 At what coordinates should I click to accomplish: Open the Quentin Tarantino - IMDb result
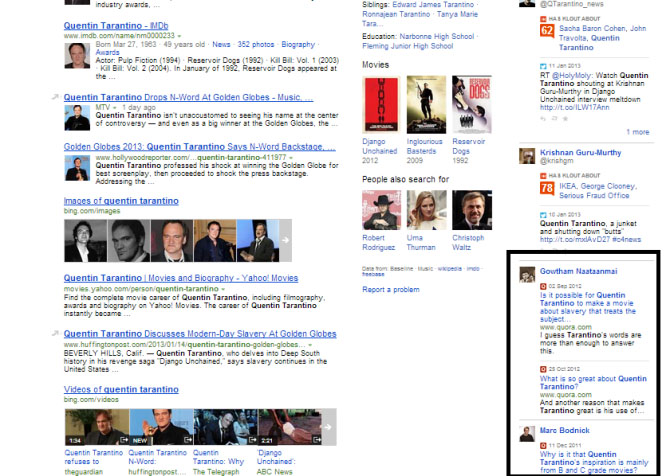pyautogui.click(x=116, y=26)
